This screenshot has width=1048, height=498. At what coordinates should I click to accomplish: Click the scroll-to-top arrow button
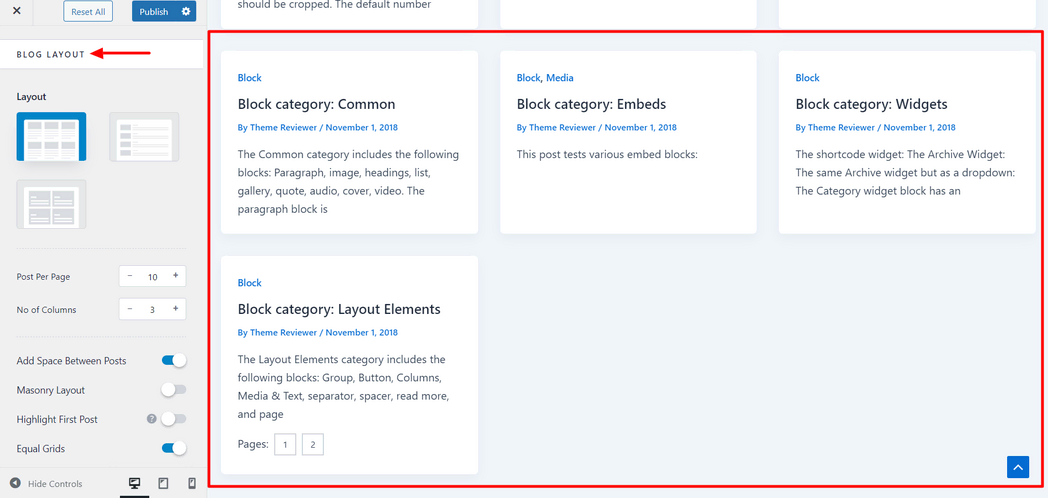point(1018,467)
